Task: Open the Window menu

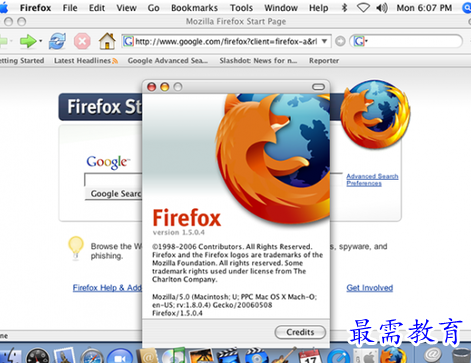Action: coord(281,8)
